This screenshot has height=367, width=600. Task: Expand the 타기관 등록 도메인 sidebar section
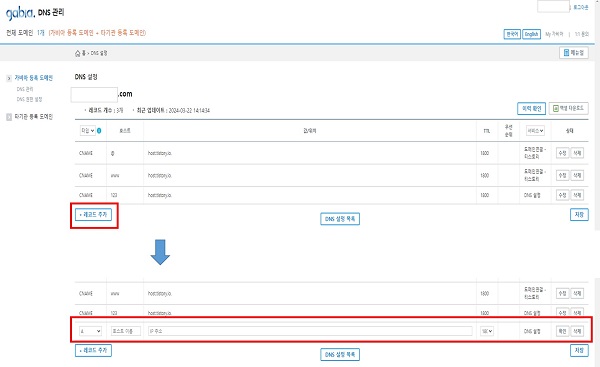click(9, 117)
